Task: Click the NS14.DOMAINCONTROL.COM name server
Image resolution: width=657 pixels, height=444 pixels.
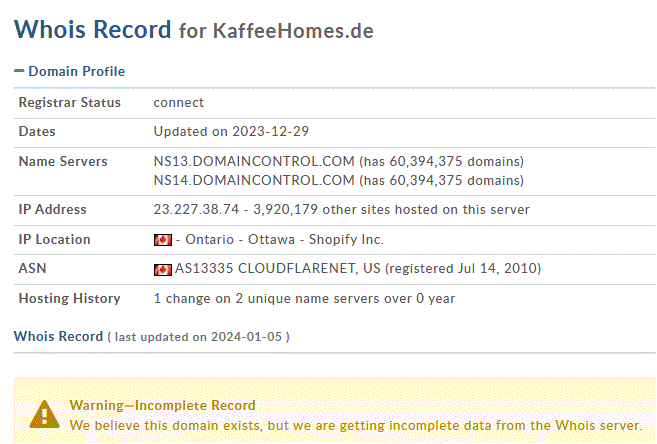Action: tap(254, 180)
